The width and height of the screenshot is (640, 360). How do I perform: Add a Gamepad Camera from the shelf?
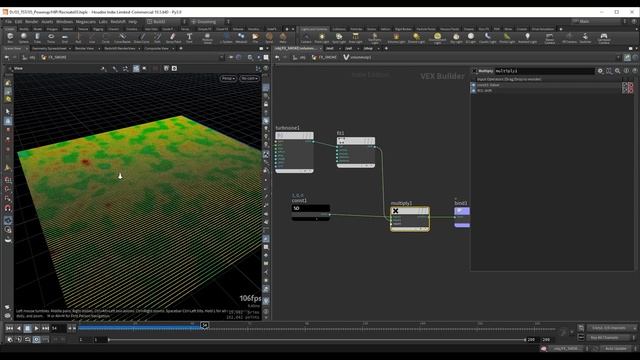(604, 38)
